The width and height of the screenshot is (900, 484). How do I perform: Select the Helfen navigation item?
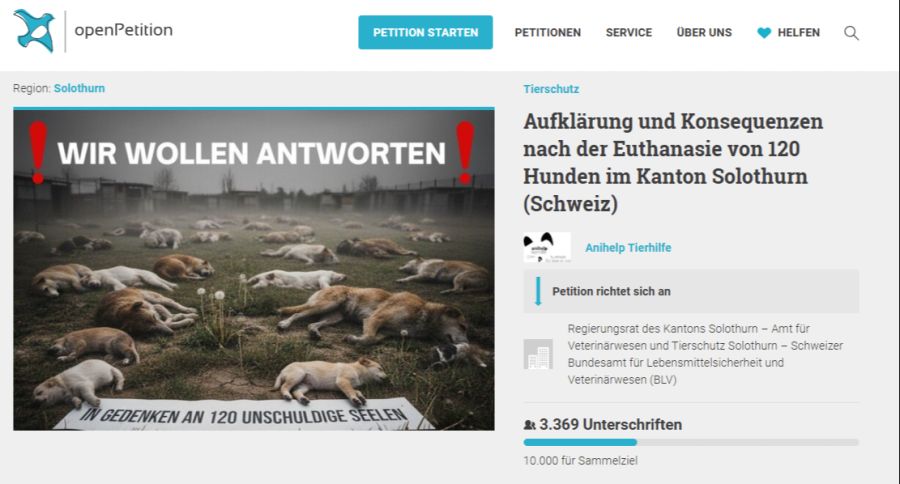[798, 33]
